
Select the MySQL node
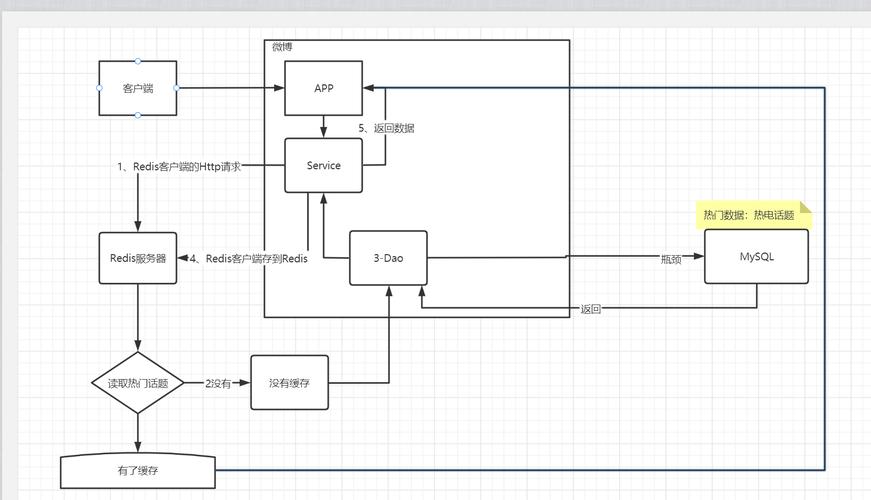pyautogui.click(x=757, y=257)
